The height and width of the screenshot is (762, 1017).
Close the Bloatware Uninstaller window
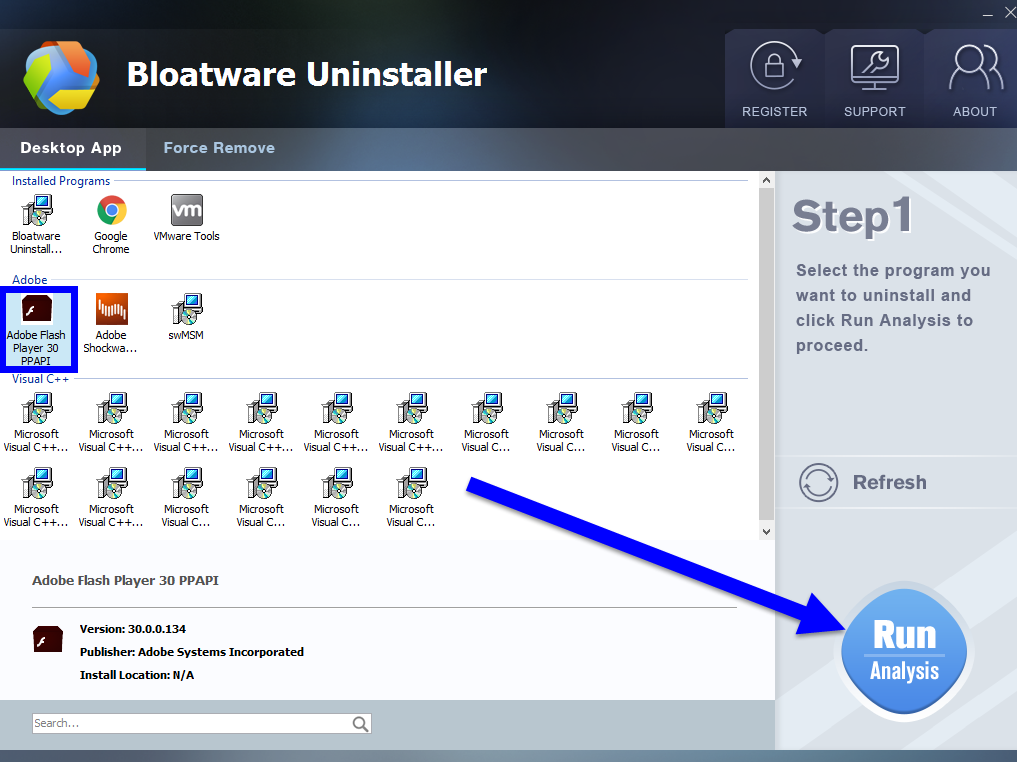coord(1011,13)
